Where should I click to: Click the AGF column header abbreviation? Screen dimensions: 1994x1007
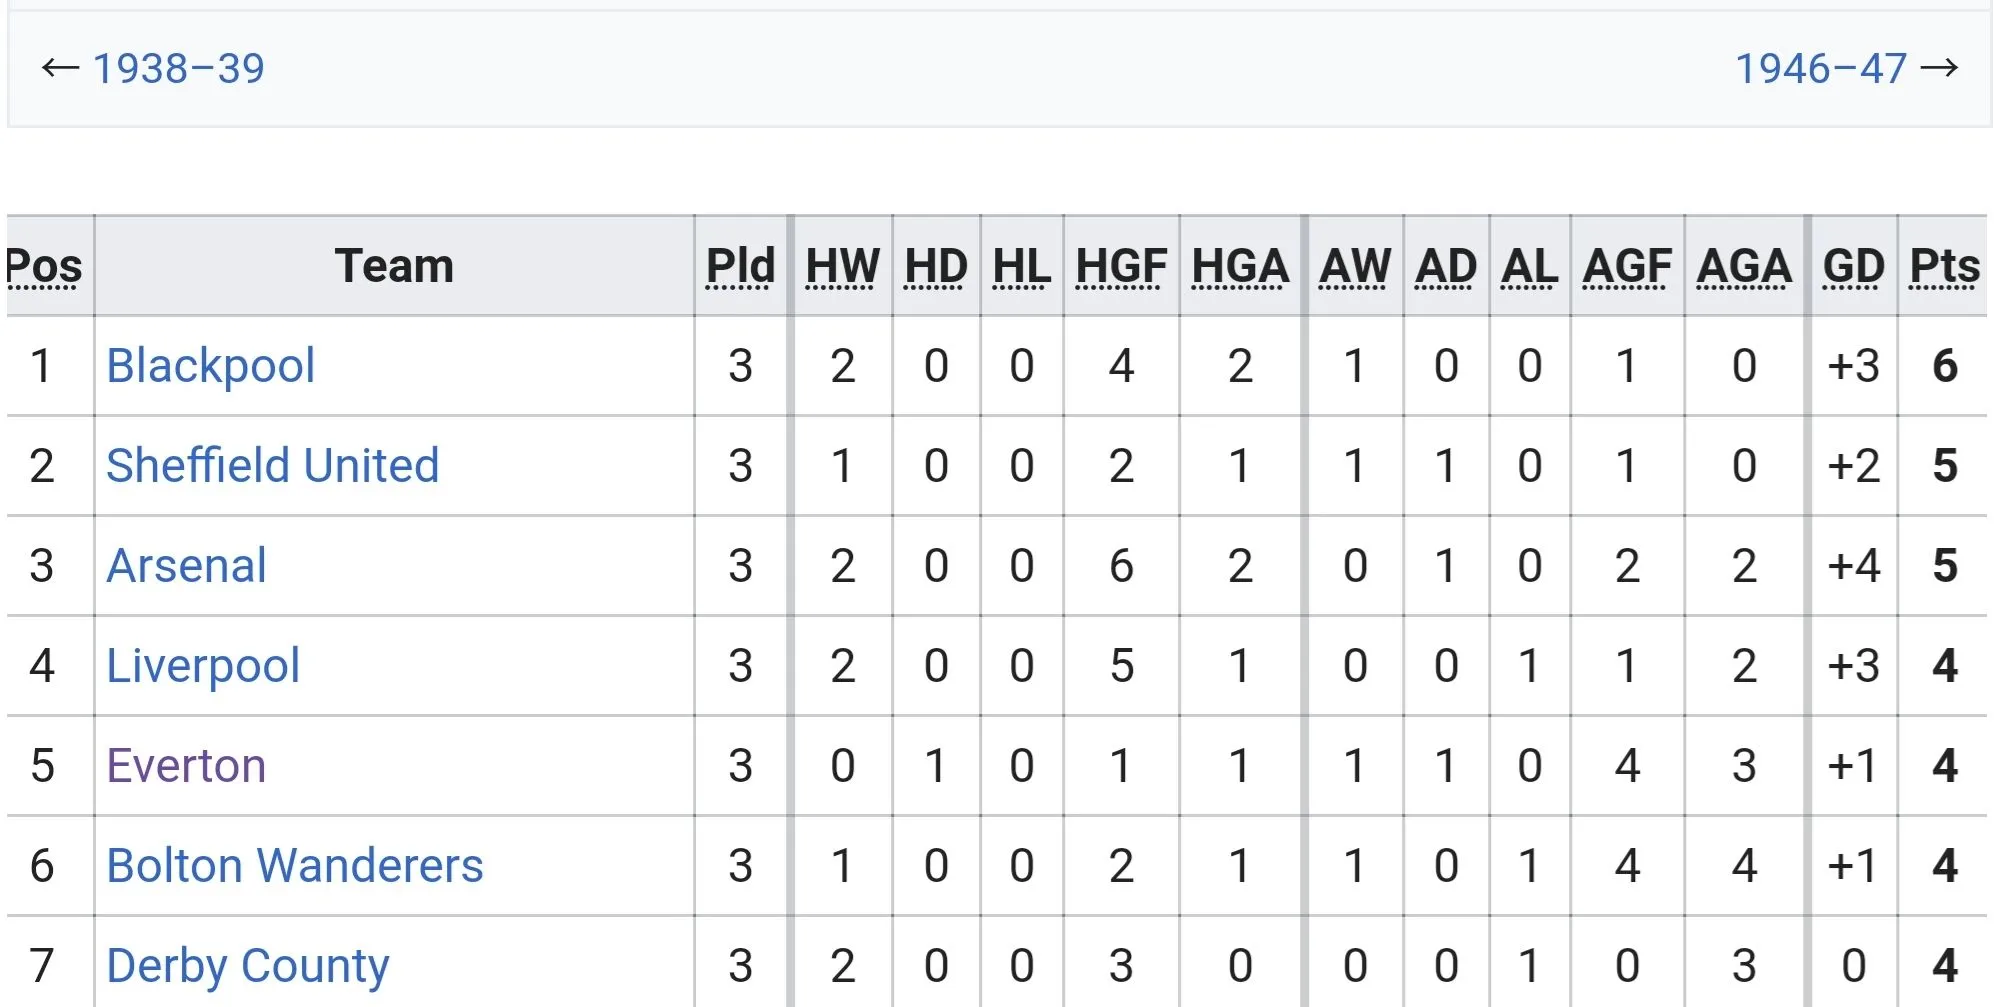point(1627,267)
